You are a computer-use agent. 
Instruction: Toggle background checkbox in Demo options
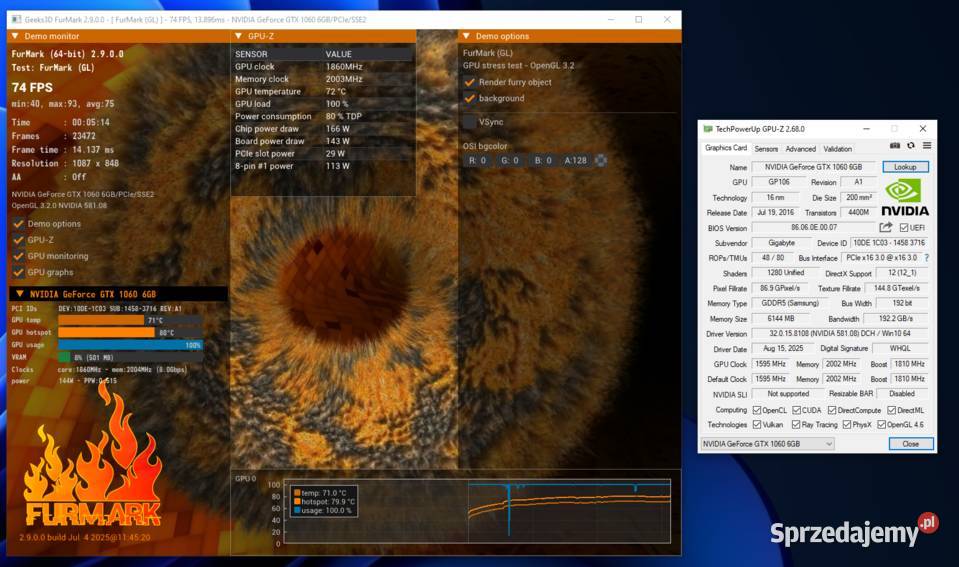coord(470,98)
